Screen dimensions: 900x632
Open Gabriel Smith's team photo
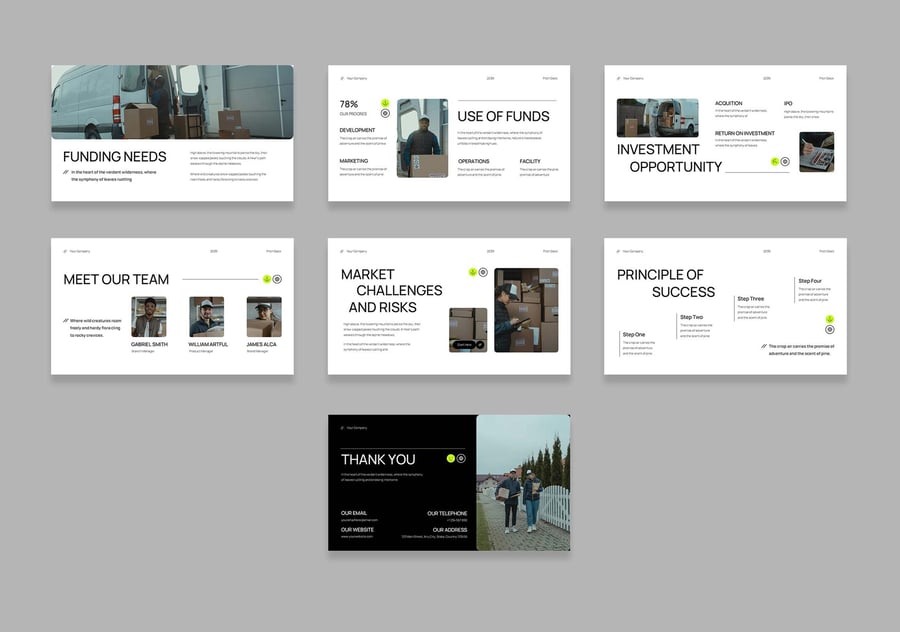point(148,316)
